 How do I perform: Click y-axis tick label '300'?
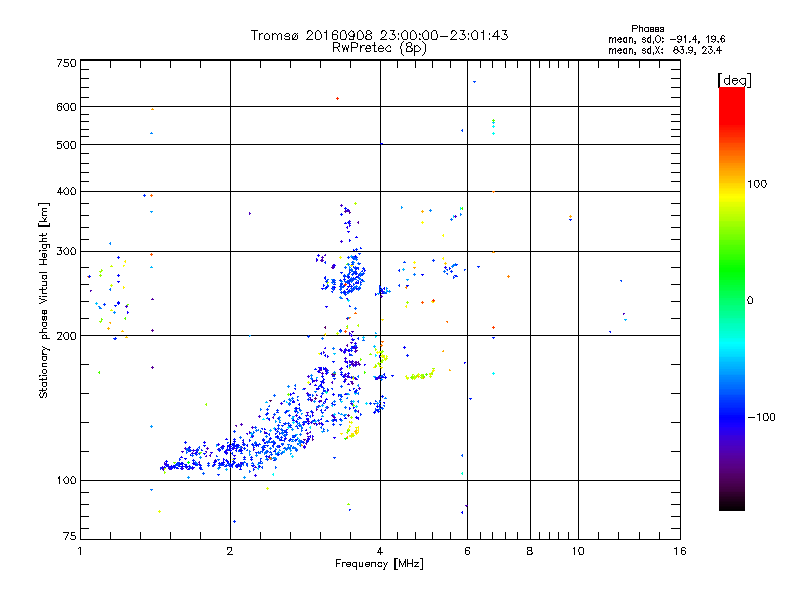(x=66, y=252)
